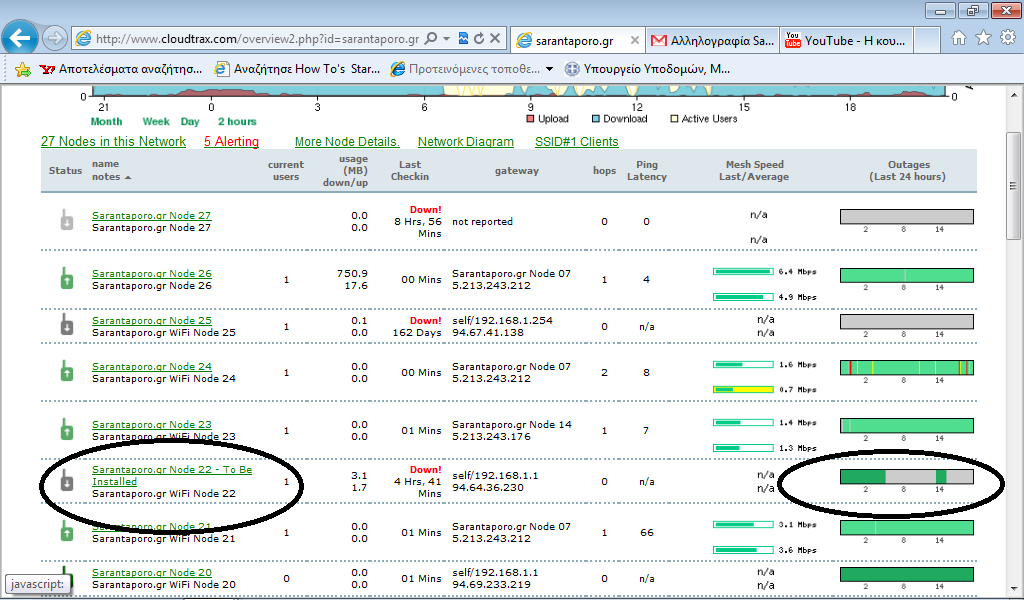The image size is (1024, 600).
Task: Click the scrollbar up arrow
Action: 1013,95
